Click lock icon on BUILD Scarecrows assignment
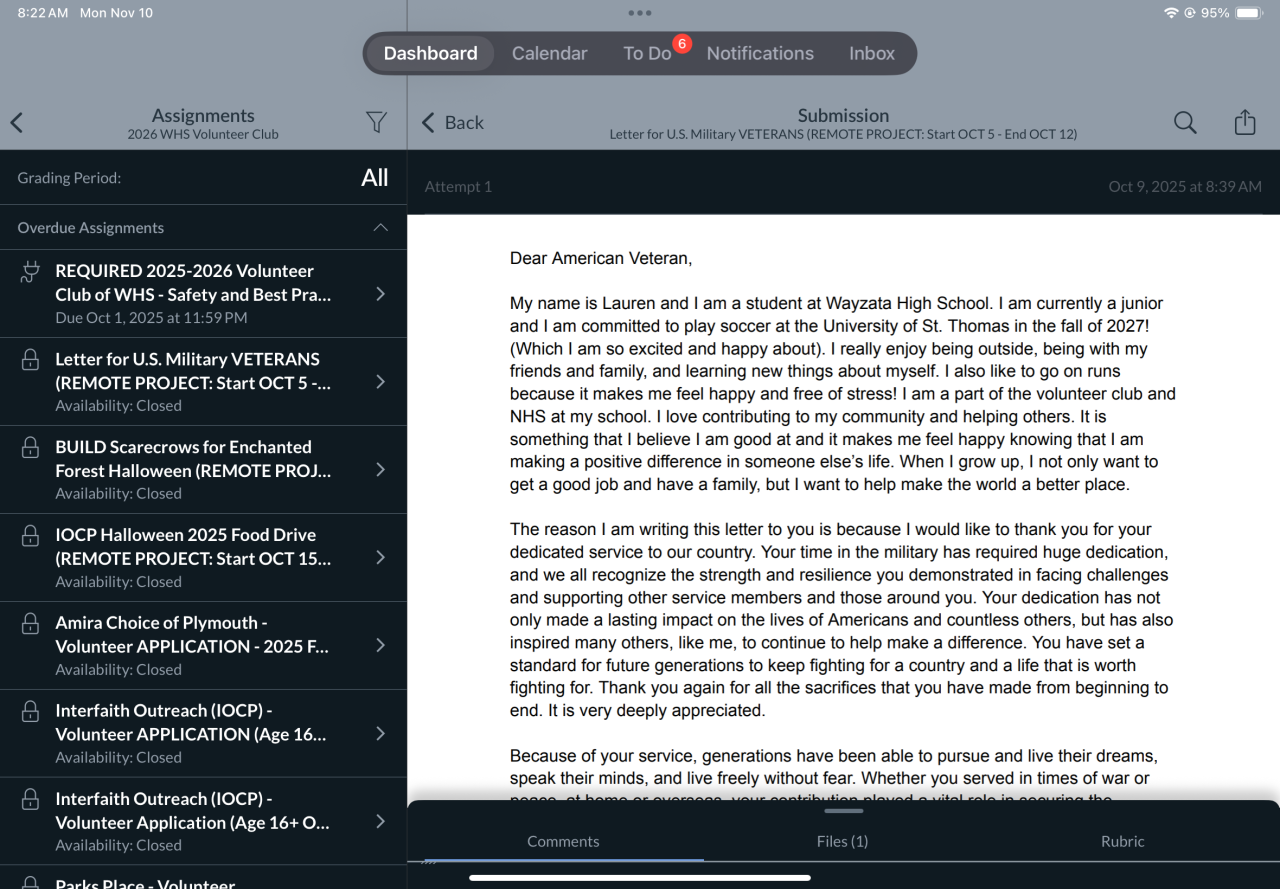 [30, 448]
